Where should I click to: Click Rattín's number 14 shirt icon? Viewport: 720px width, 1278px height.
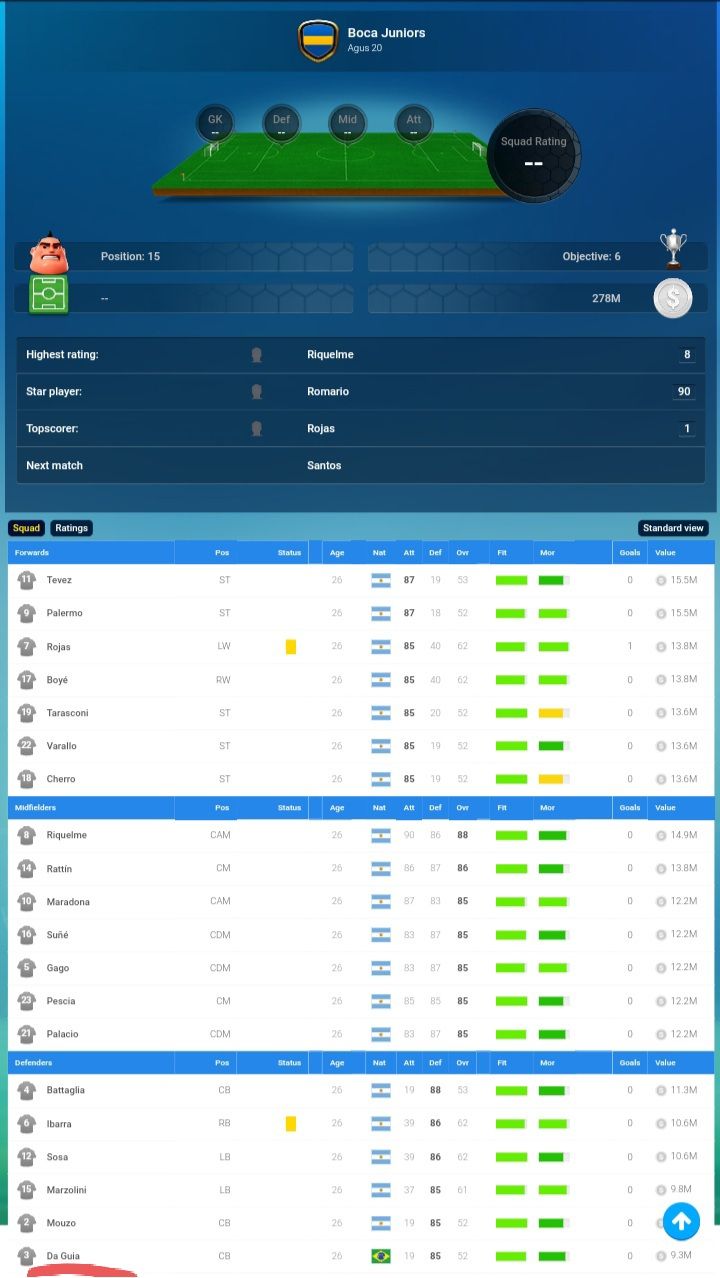pyautogui.click(x=26, y=868)
